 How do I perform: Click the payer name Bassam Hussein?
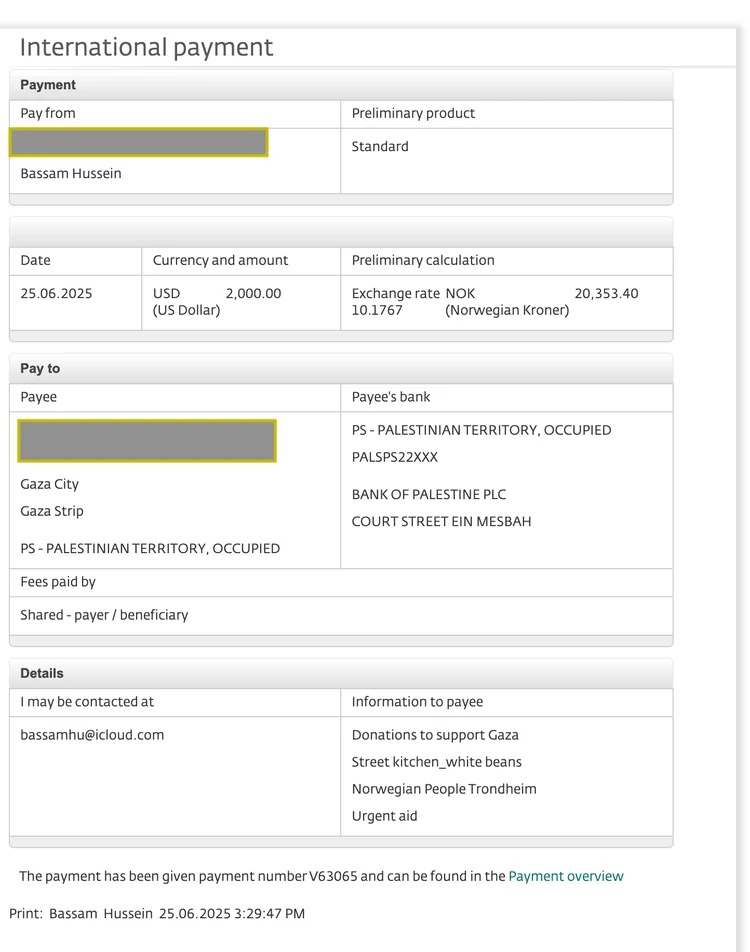[71, 173]
